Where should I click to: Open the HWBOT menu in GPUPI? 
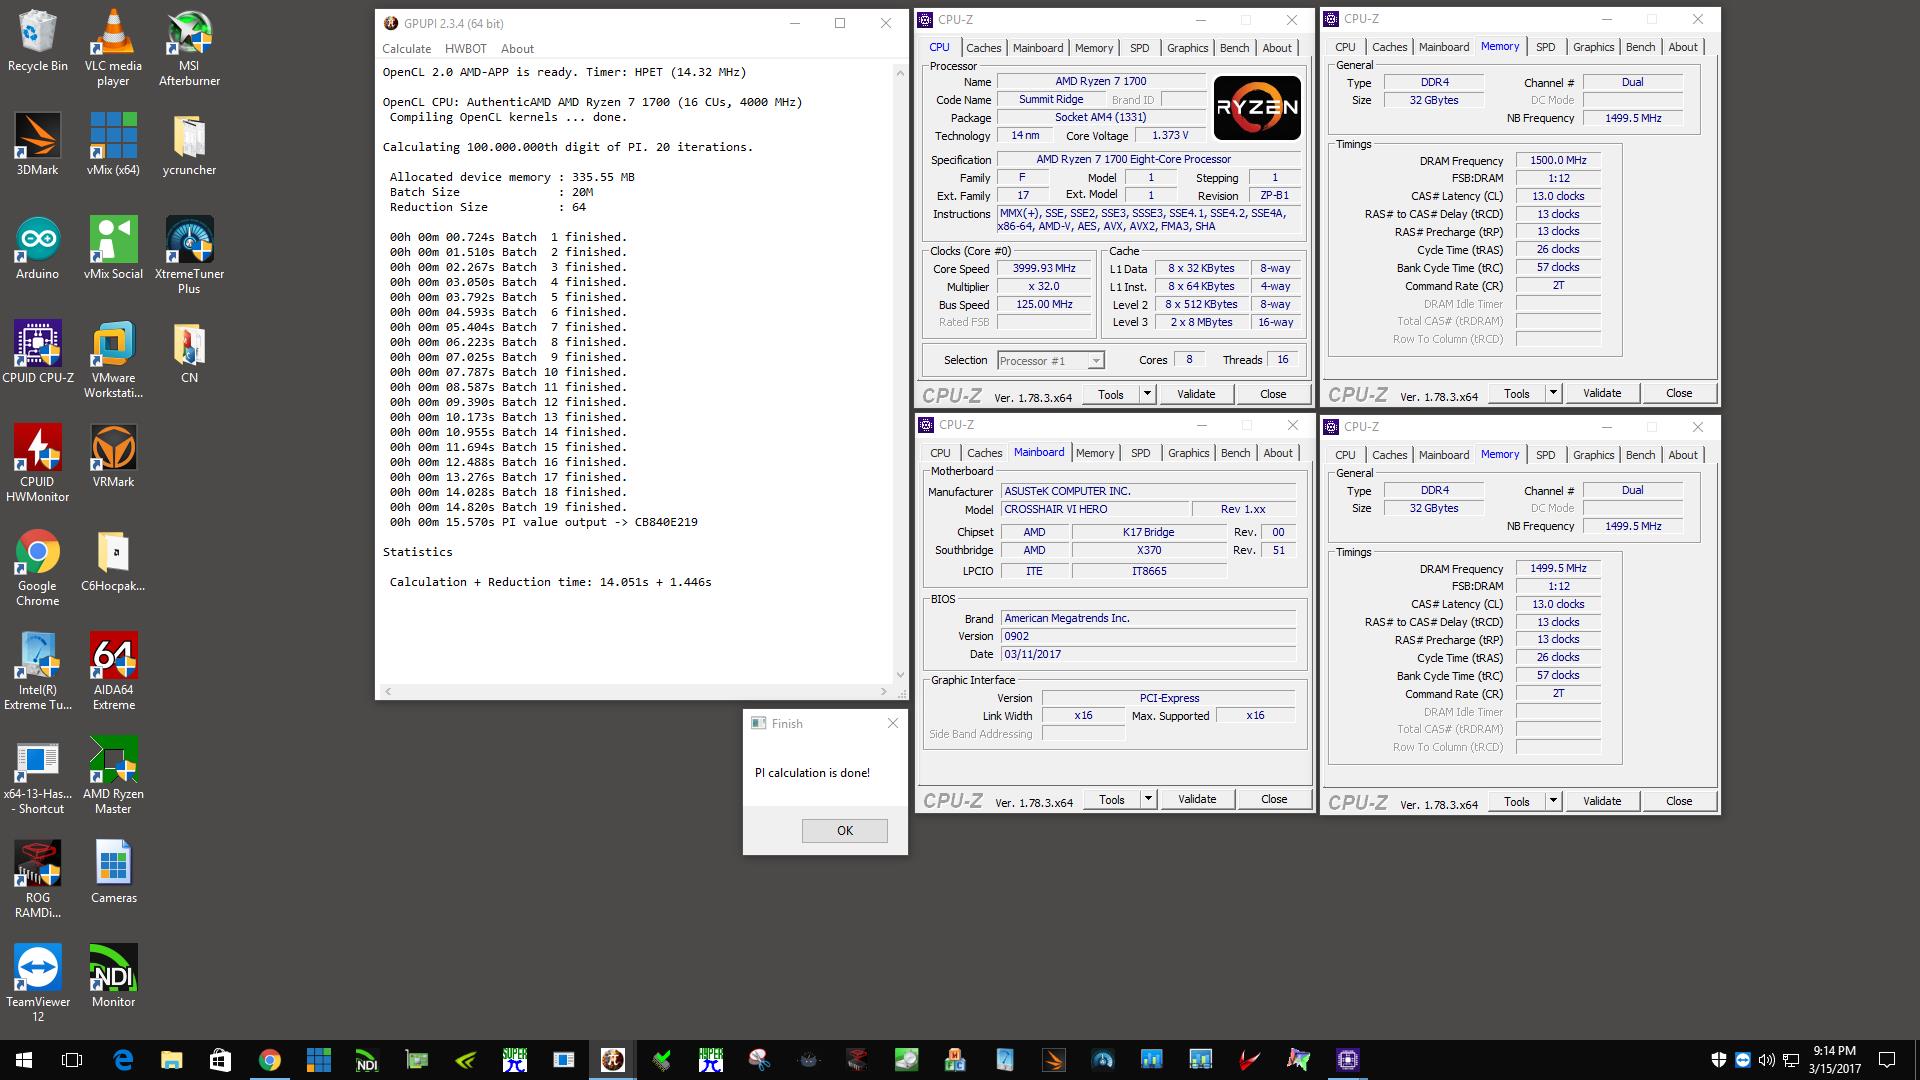[x=465, y=48]
